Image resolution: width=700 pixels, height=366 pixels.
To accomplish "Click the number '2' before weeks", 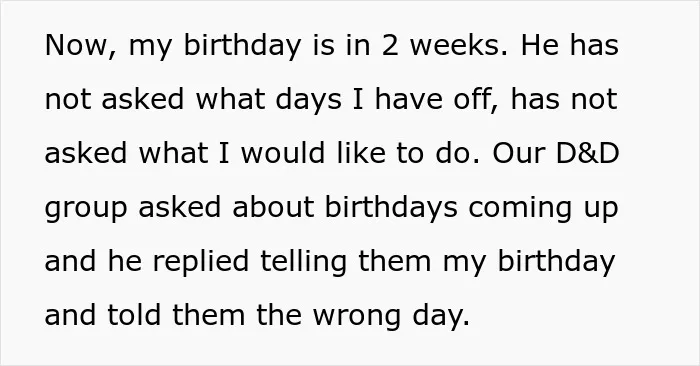I will [x=390, y=46].
